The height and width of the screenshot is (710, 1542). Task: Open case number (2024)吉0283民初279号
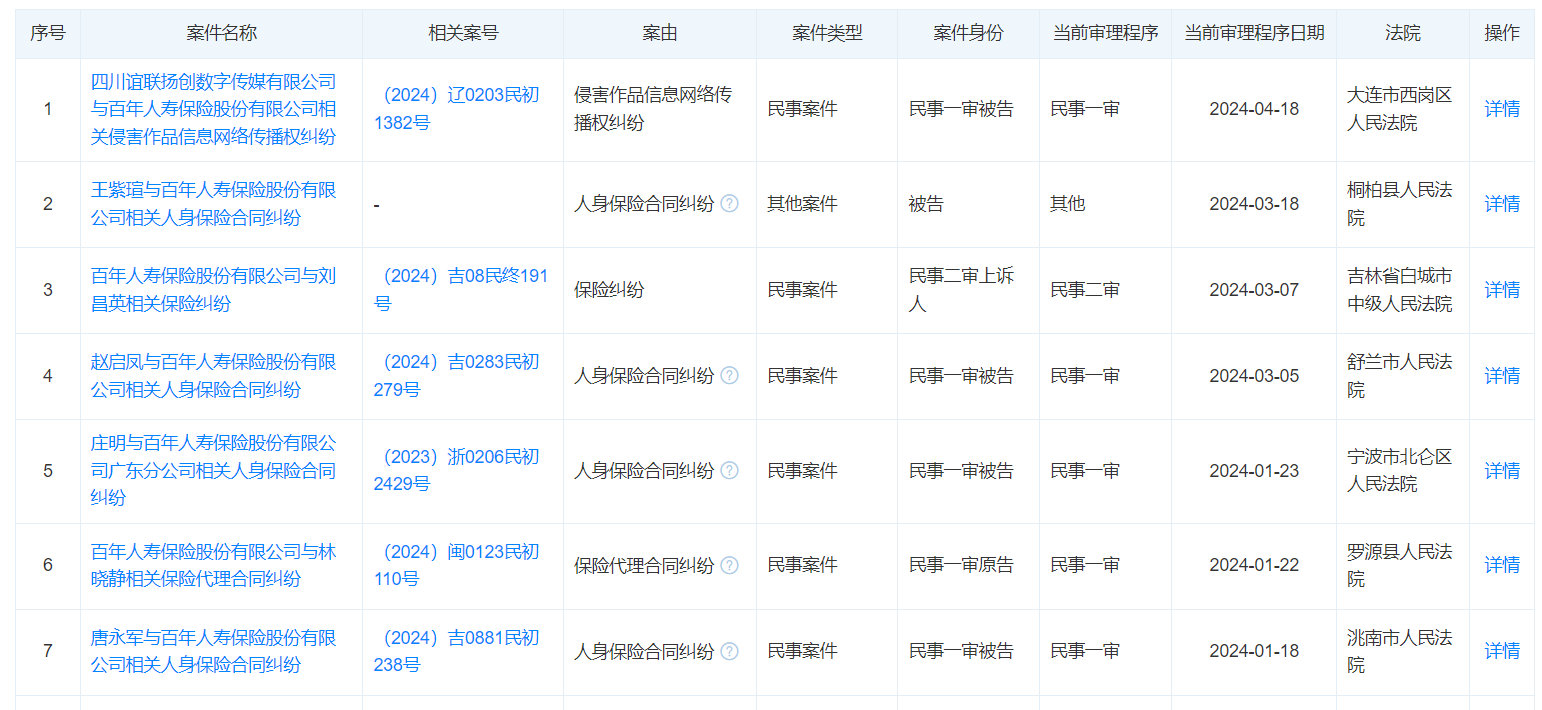tap(457, 376)
